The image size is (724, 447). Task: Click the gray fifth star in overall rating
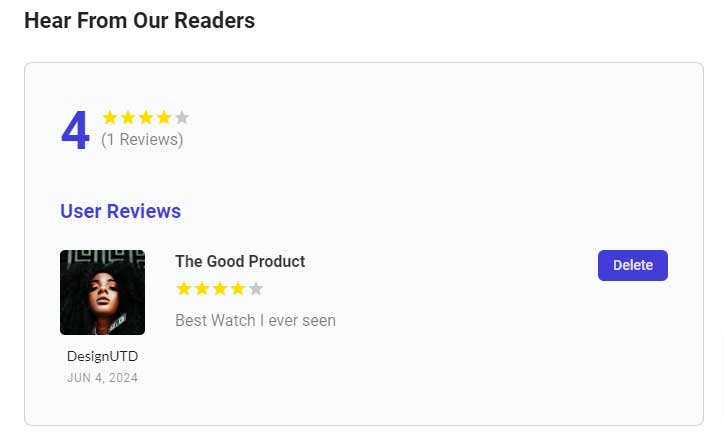(x=182, y=117)
